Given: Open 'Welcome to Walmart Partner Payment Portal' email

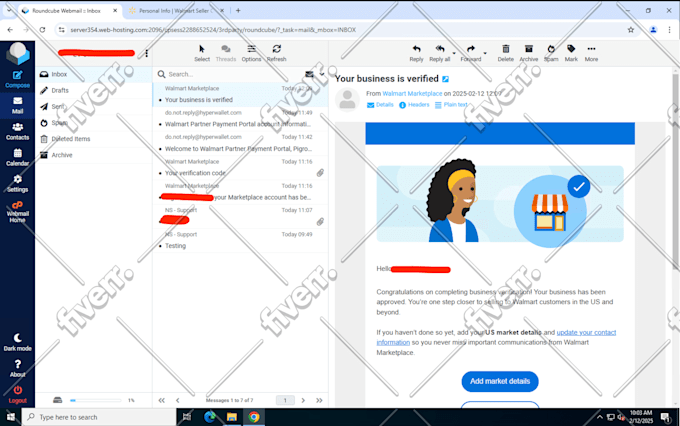Looking at the screenshot, I should click(x=240, y=143).
